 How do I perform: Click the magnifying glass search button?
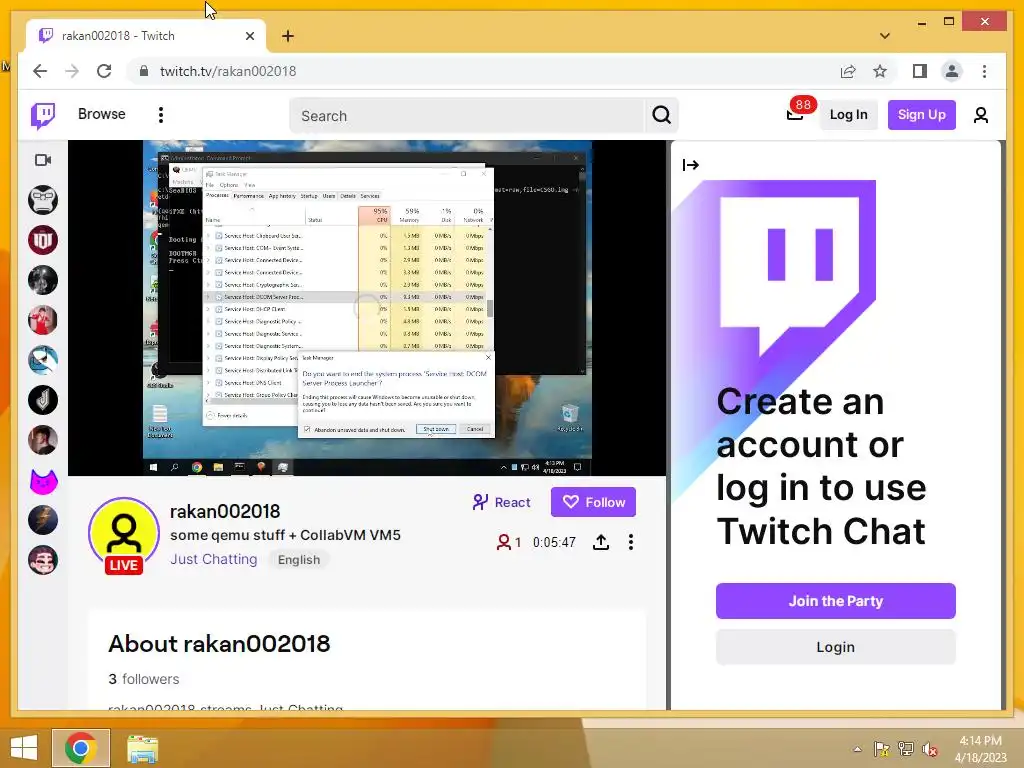click(x=662, y=116)
